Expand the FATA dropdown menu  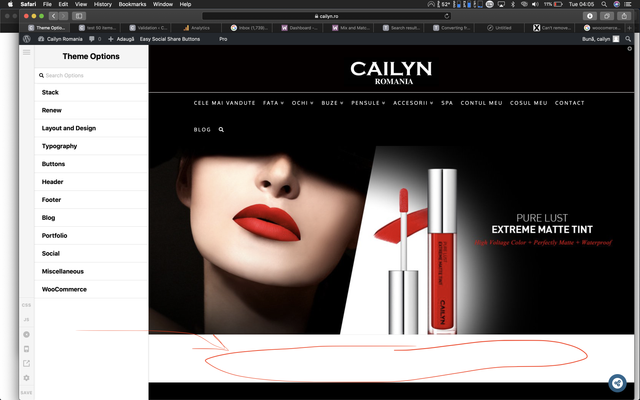[x=273, y=103]
